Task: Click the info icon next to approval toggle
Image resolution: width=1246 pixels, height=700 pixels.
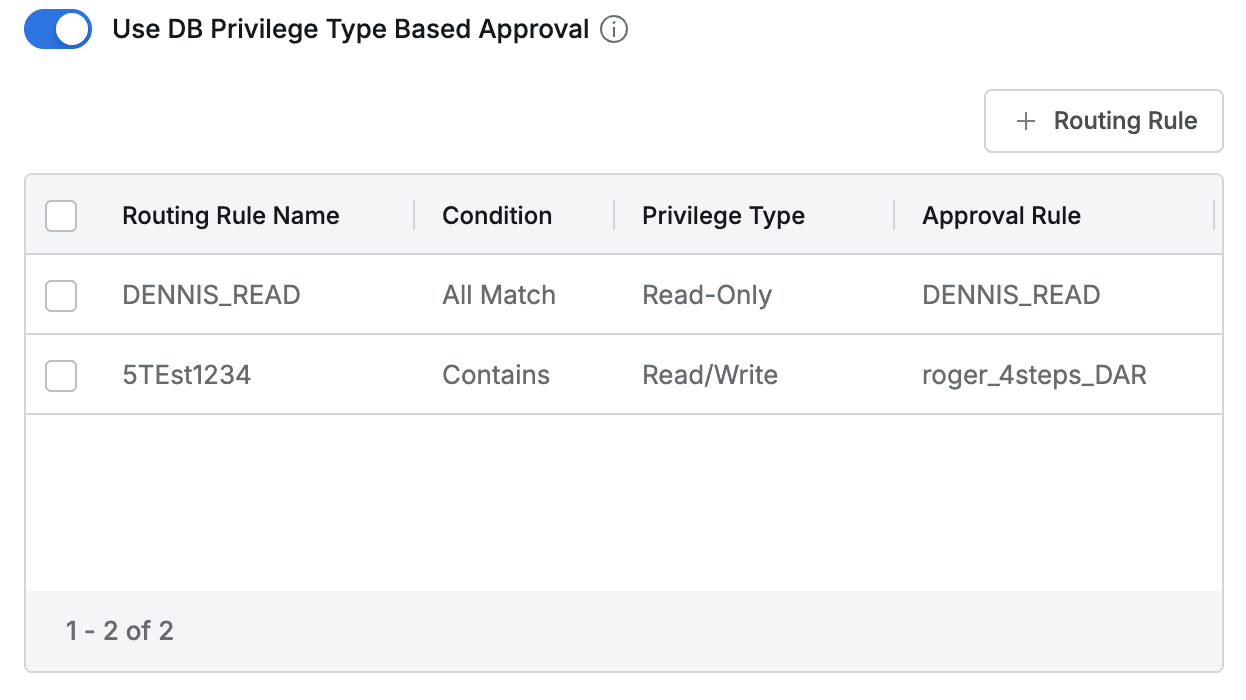Action: 614,29
